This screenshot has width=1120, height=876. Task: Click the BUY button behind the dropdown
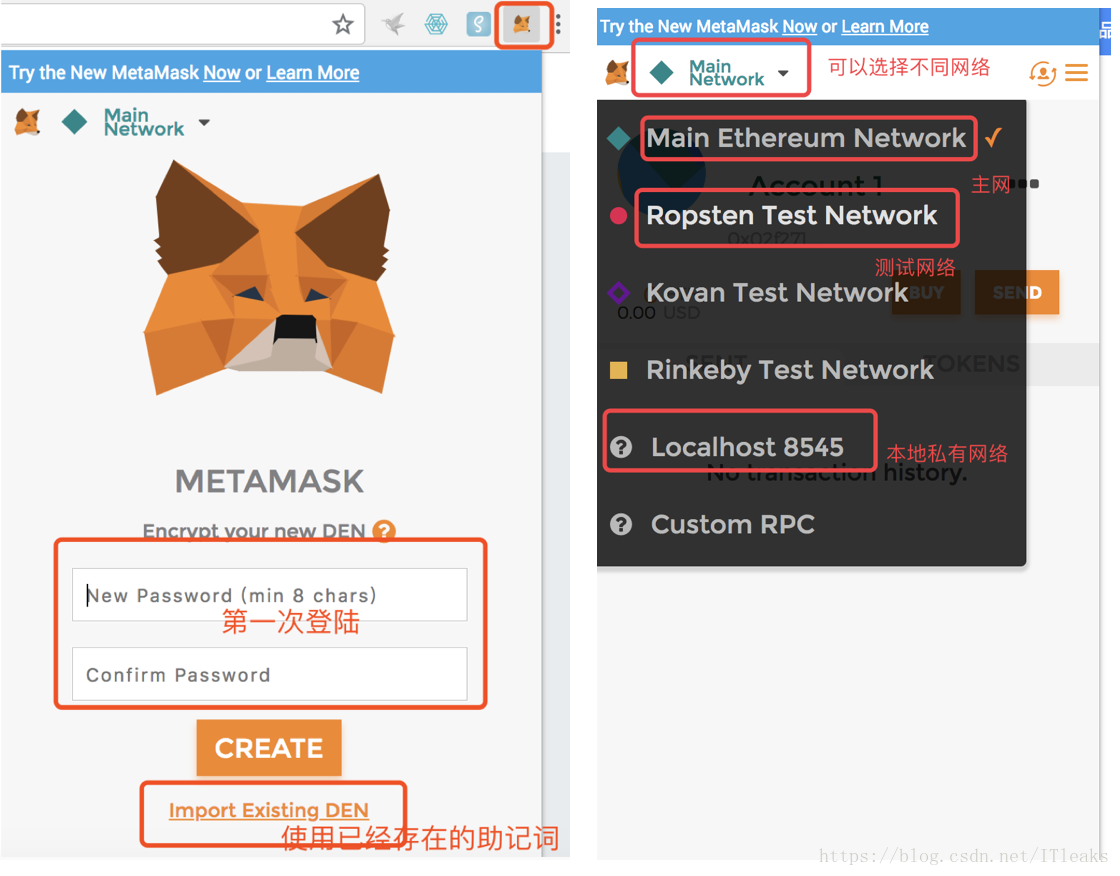[x=926, y=292]
